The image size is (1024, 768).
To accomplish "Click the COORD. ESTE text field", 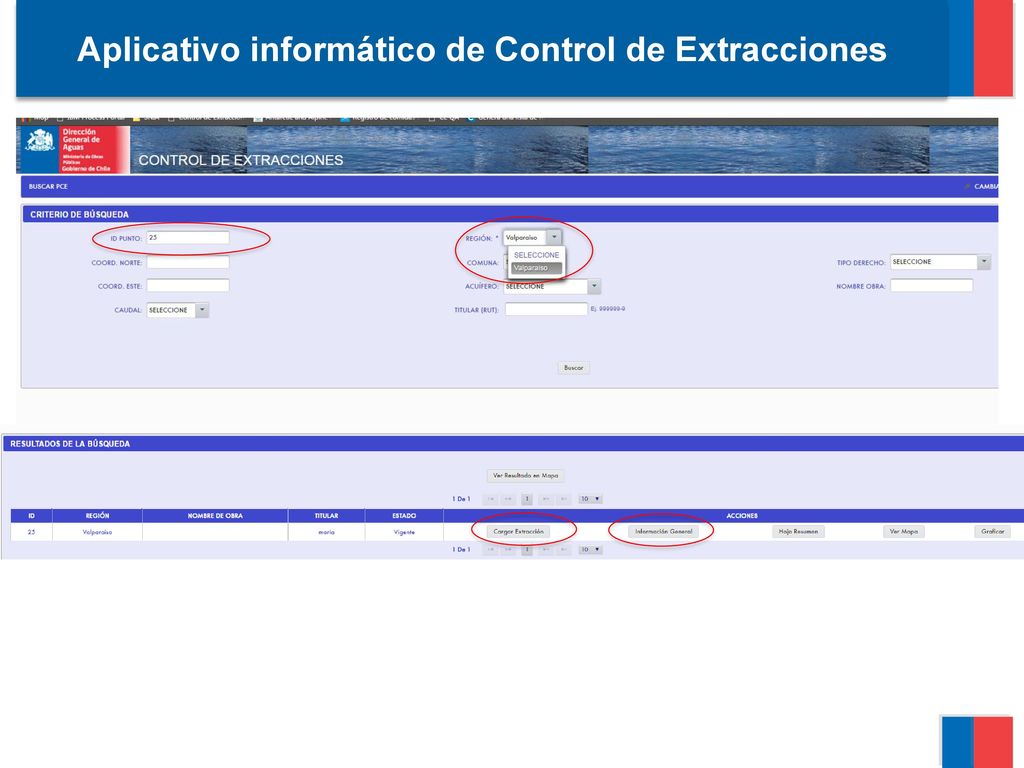I will point(188,286).
